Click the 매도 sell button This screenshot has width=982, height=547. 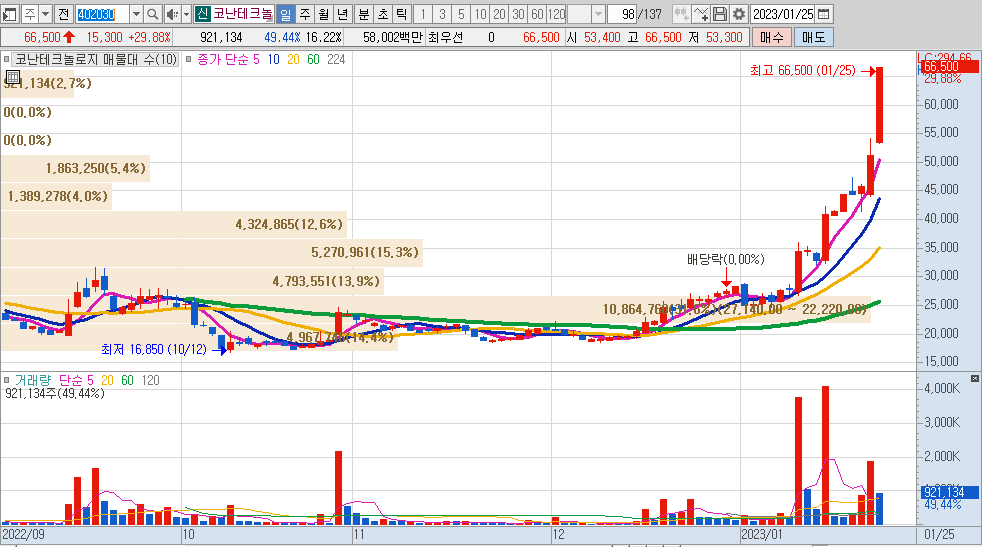click(x=814, y=38)
